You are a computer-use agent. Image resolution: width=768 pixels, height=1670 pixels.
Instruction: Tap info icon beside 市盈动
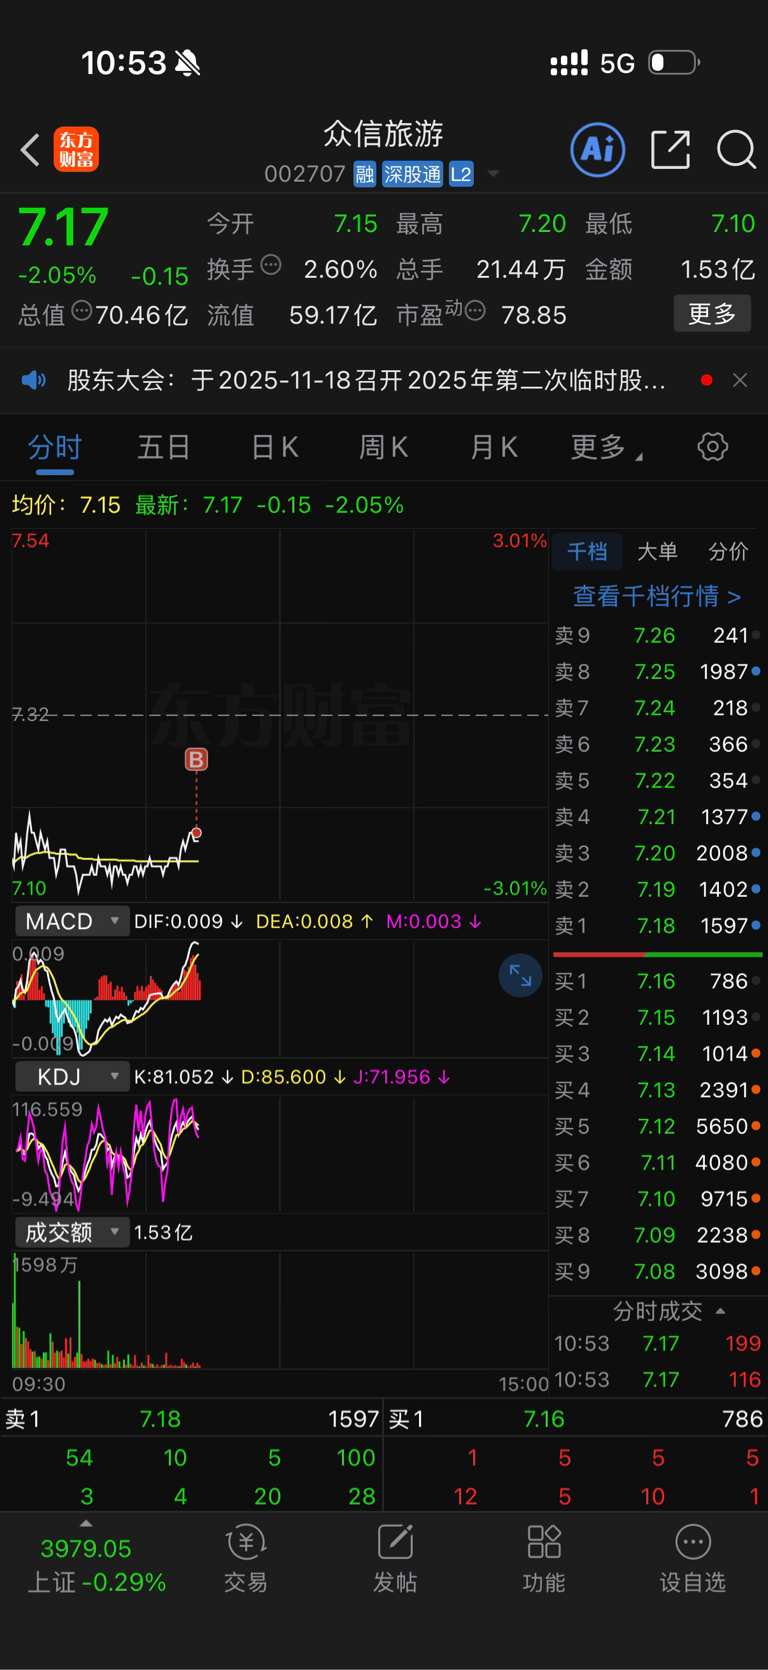pyautogui.click(x=476, y=311)
